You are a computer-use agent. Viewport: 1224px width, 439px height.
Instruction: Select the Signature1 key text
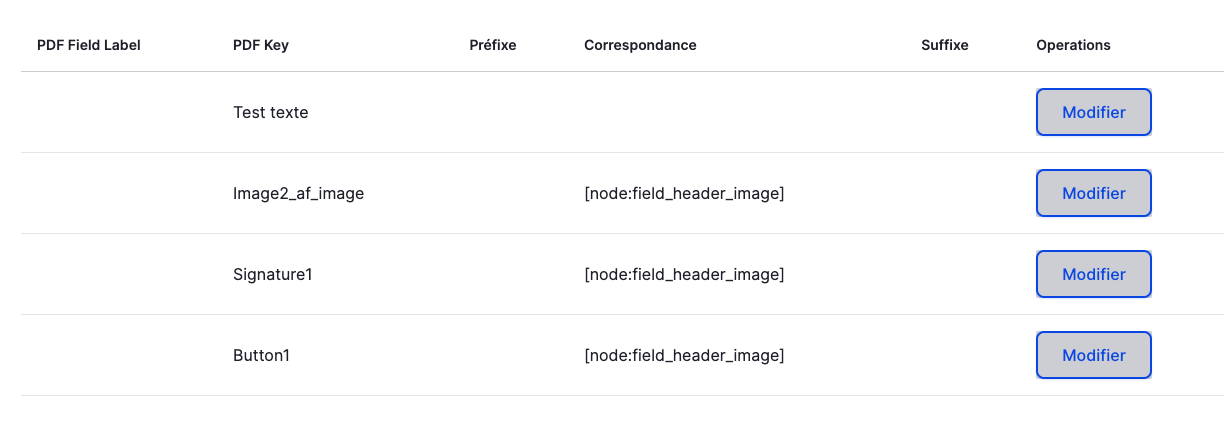pos(273,274)
